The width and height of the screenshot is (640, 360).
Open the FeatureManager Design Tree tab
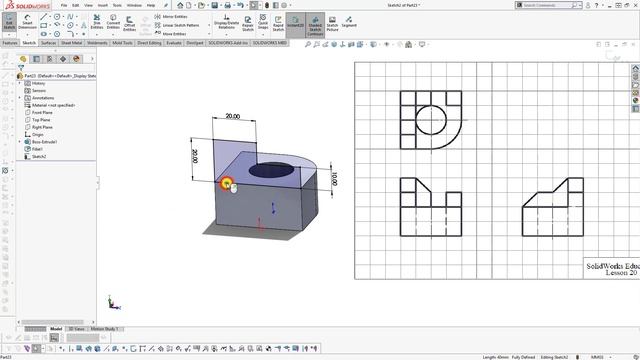(x=23, y=59)
